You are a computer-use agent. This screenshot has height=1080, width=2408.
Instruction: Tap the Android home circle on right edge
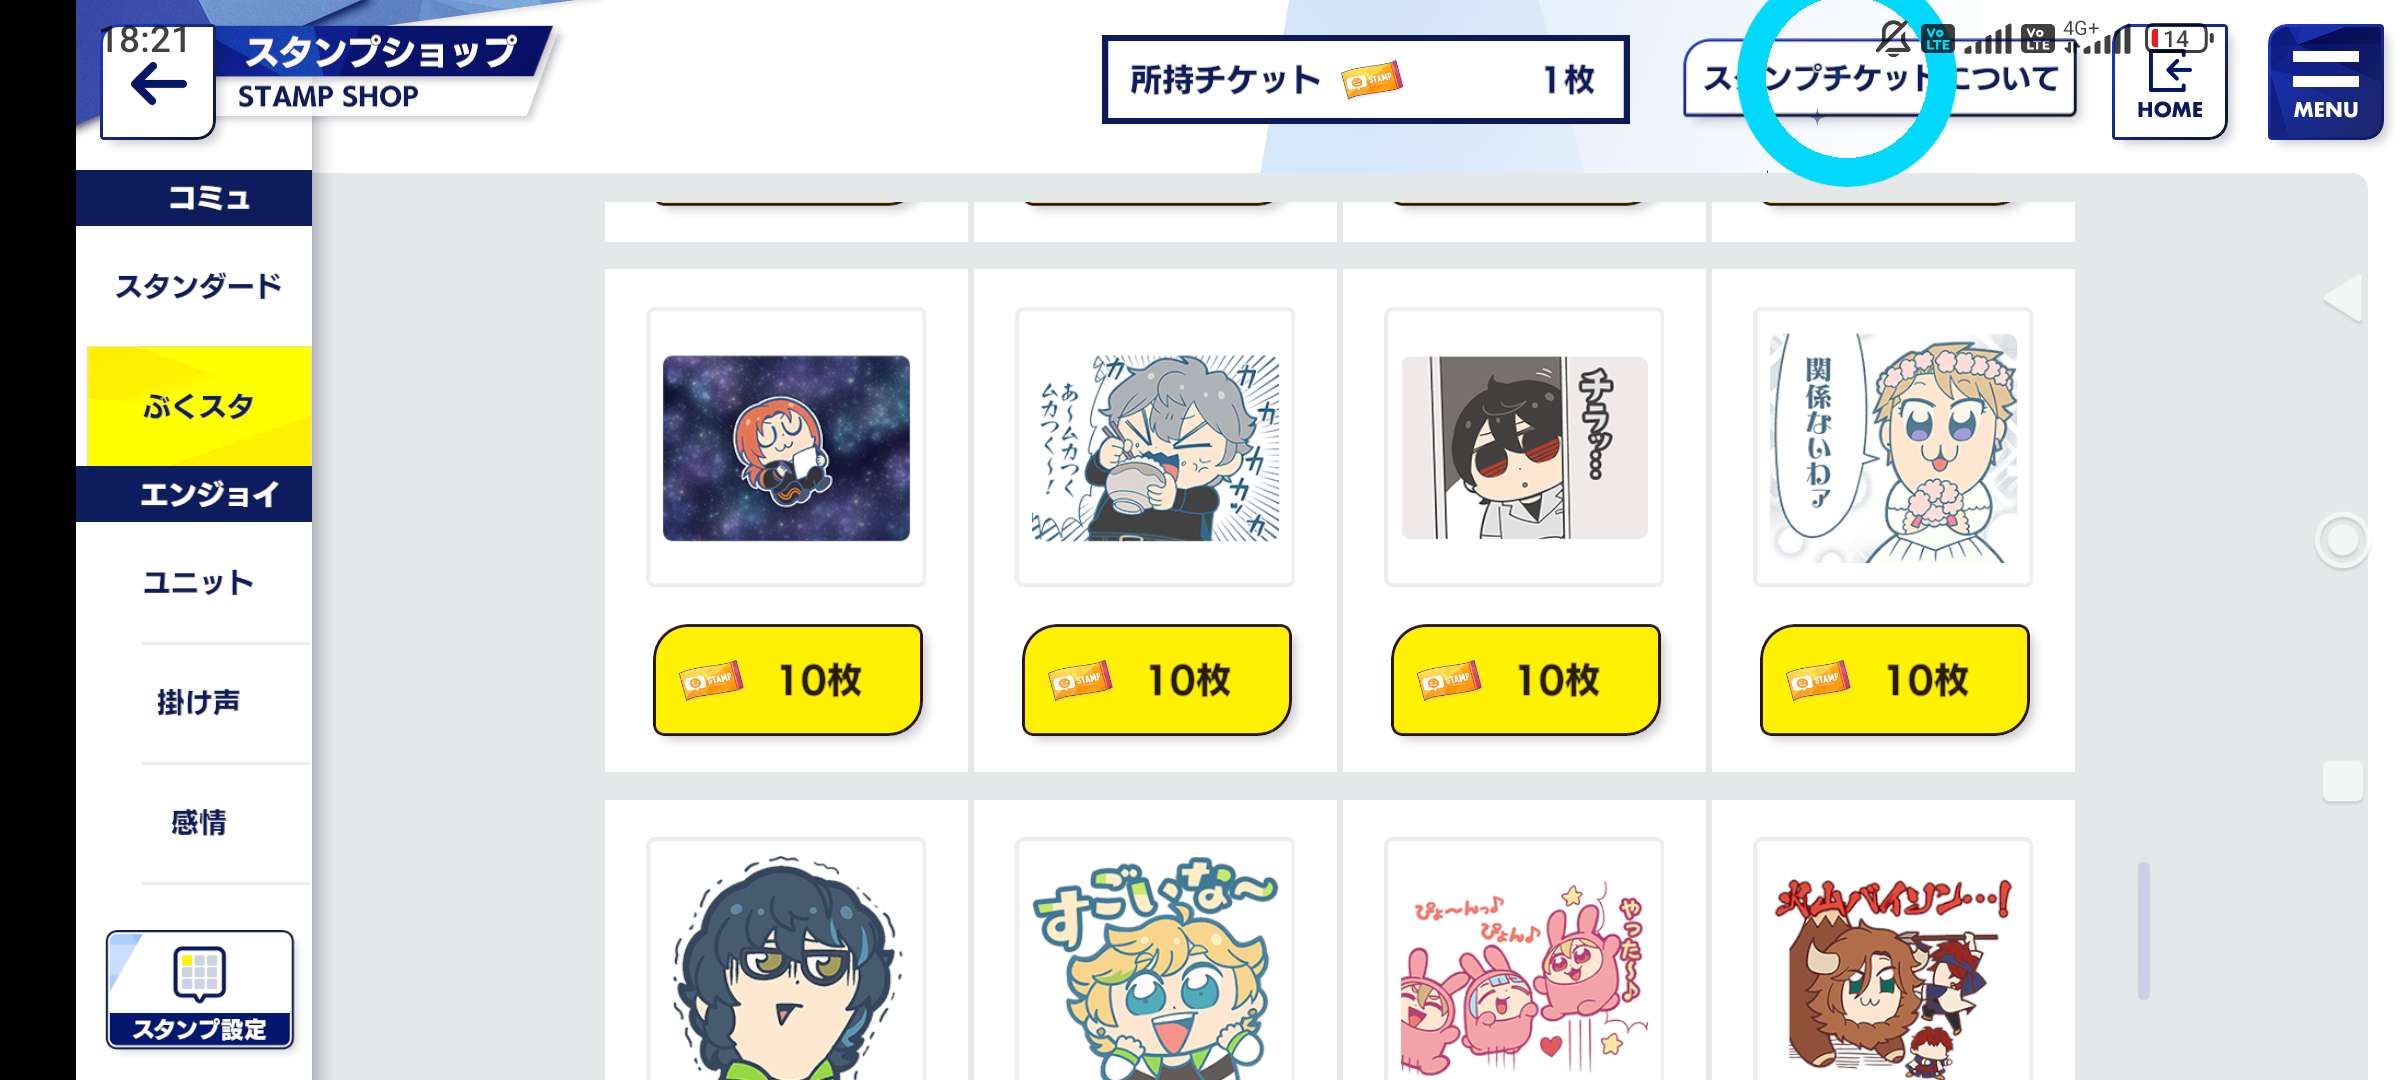coord(2342,540)
